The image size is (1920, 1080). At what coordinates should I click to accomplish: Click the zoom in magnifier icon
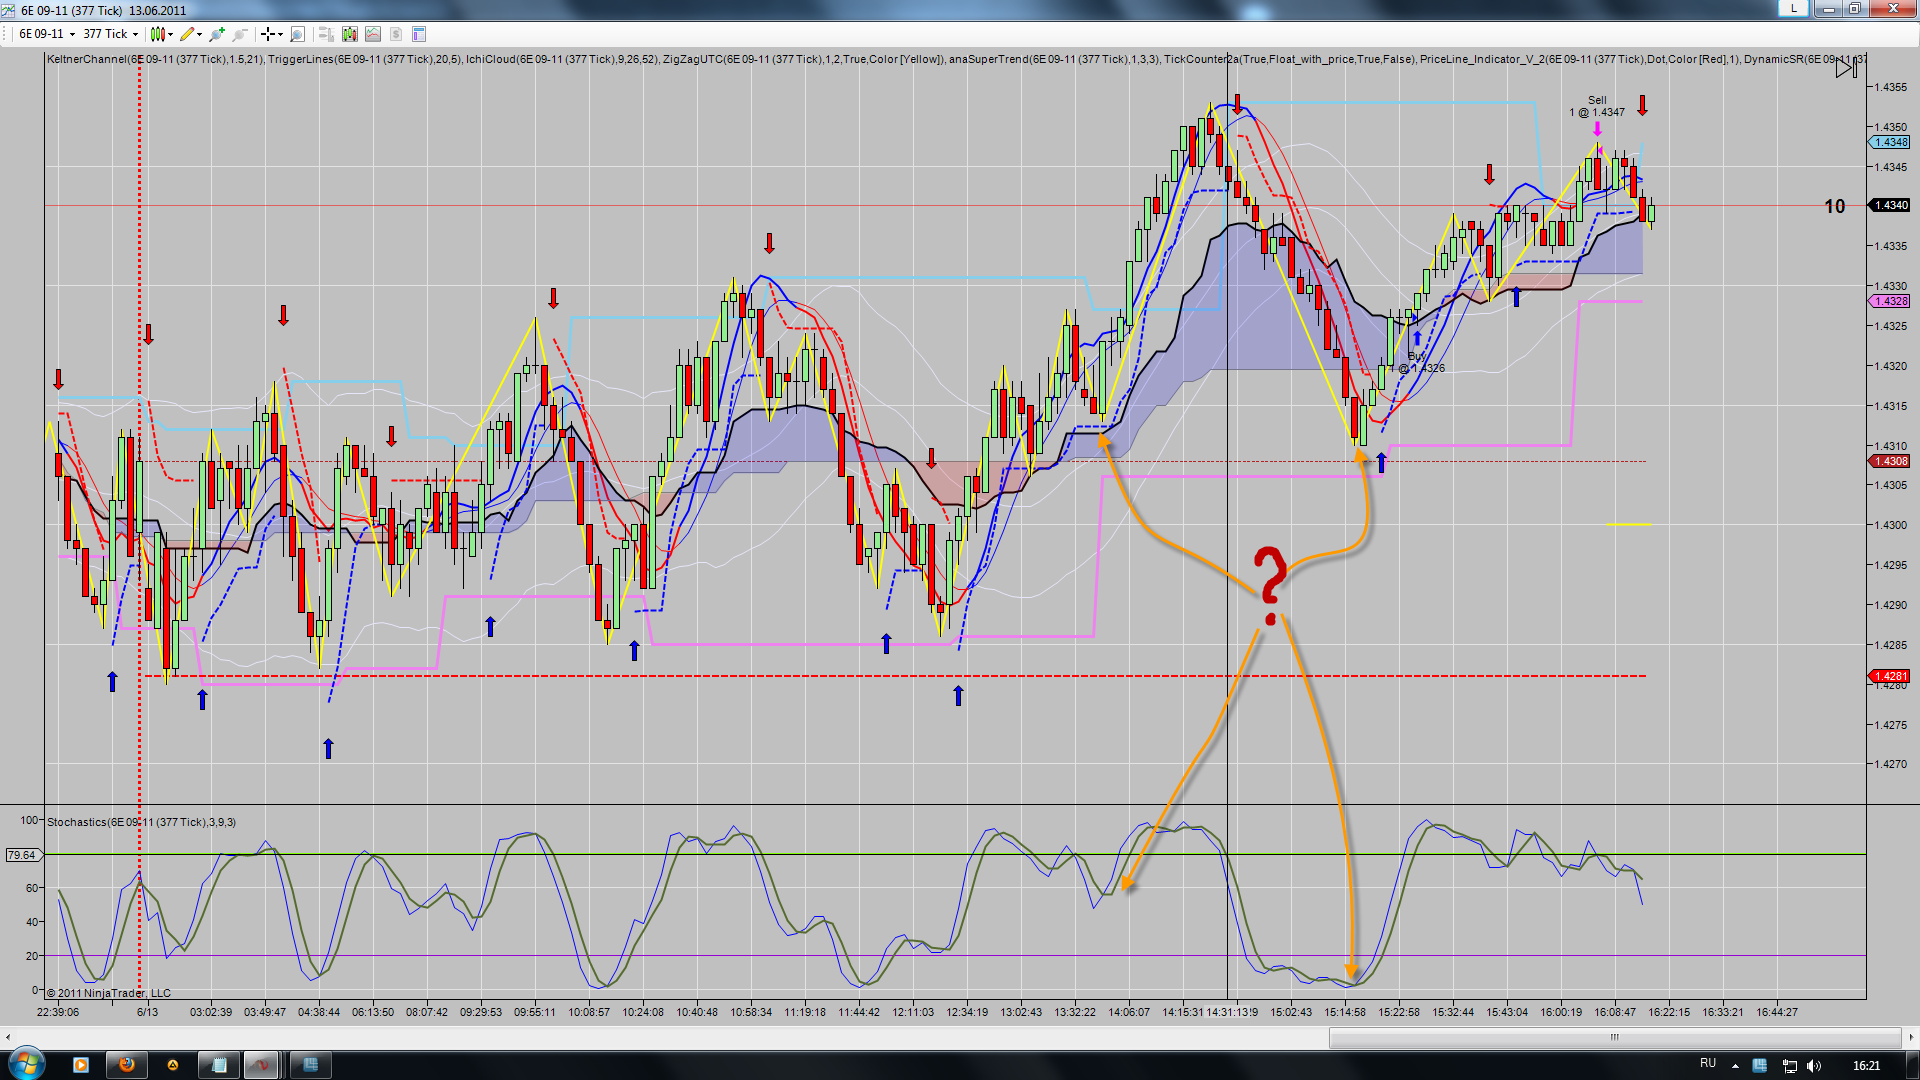click(217, 34)
